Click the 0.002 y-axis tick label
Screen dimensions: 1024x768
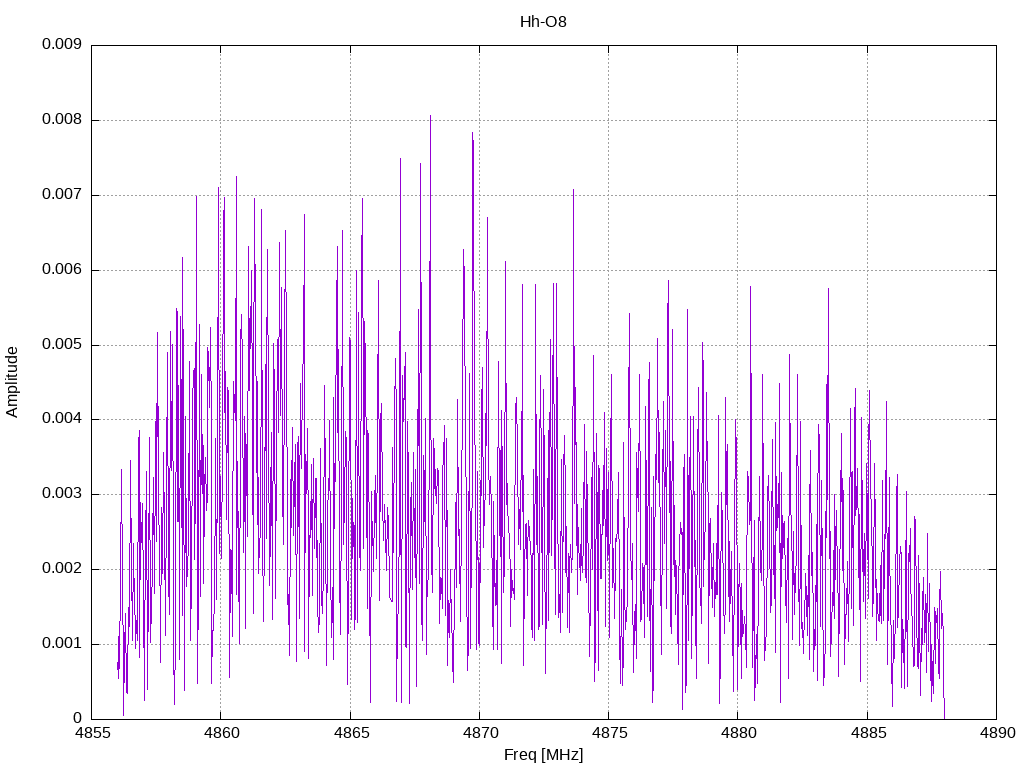point(62,569)
